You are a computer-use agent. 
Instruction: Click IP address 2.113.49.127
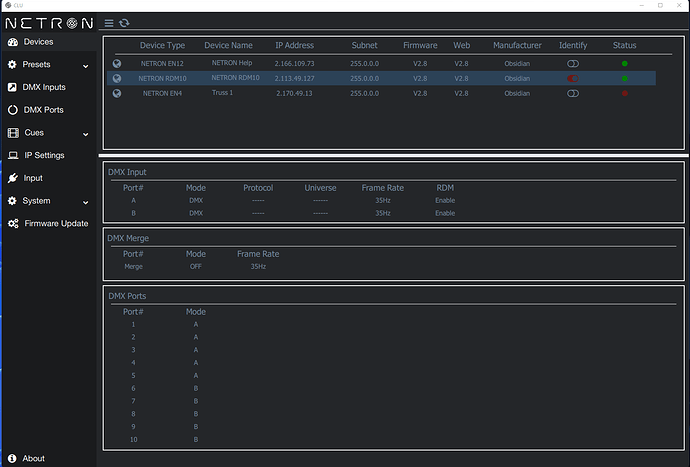294,78
